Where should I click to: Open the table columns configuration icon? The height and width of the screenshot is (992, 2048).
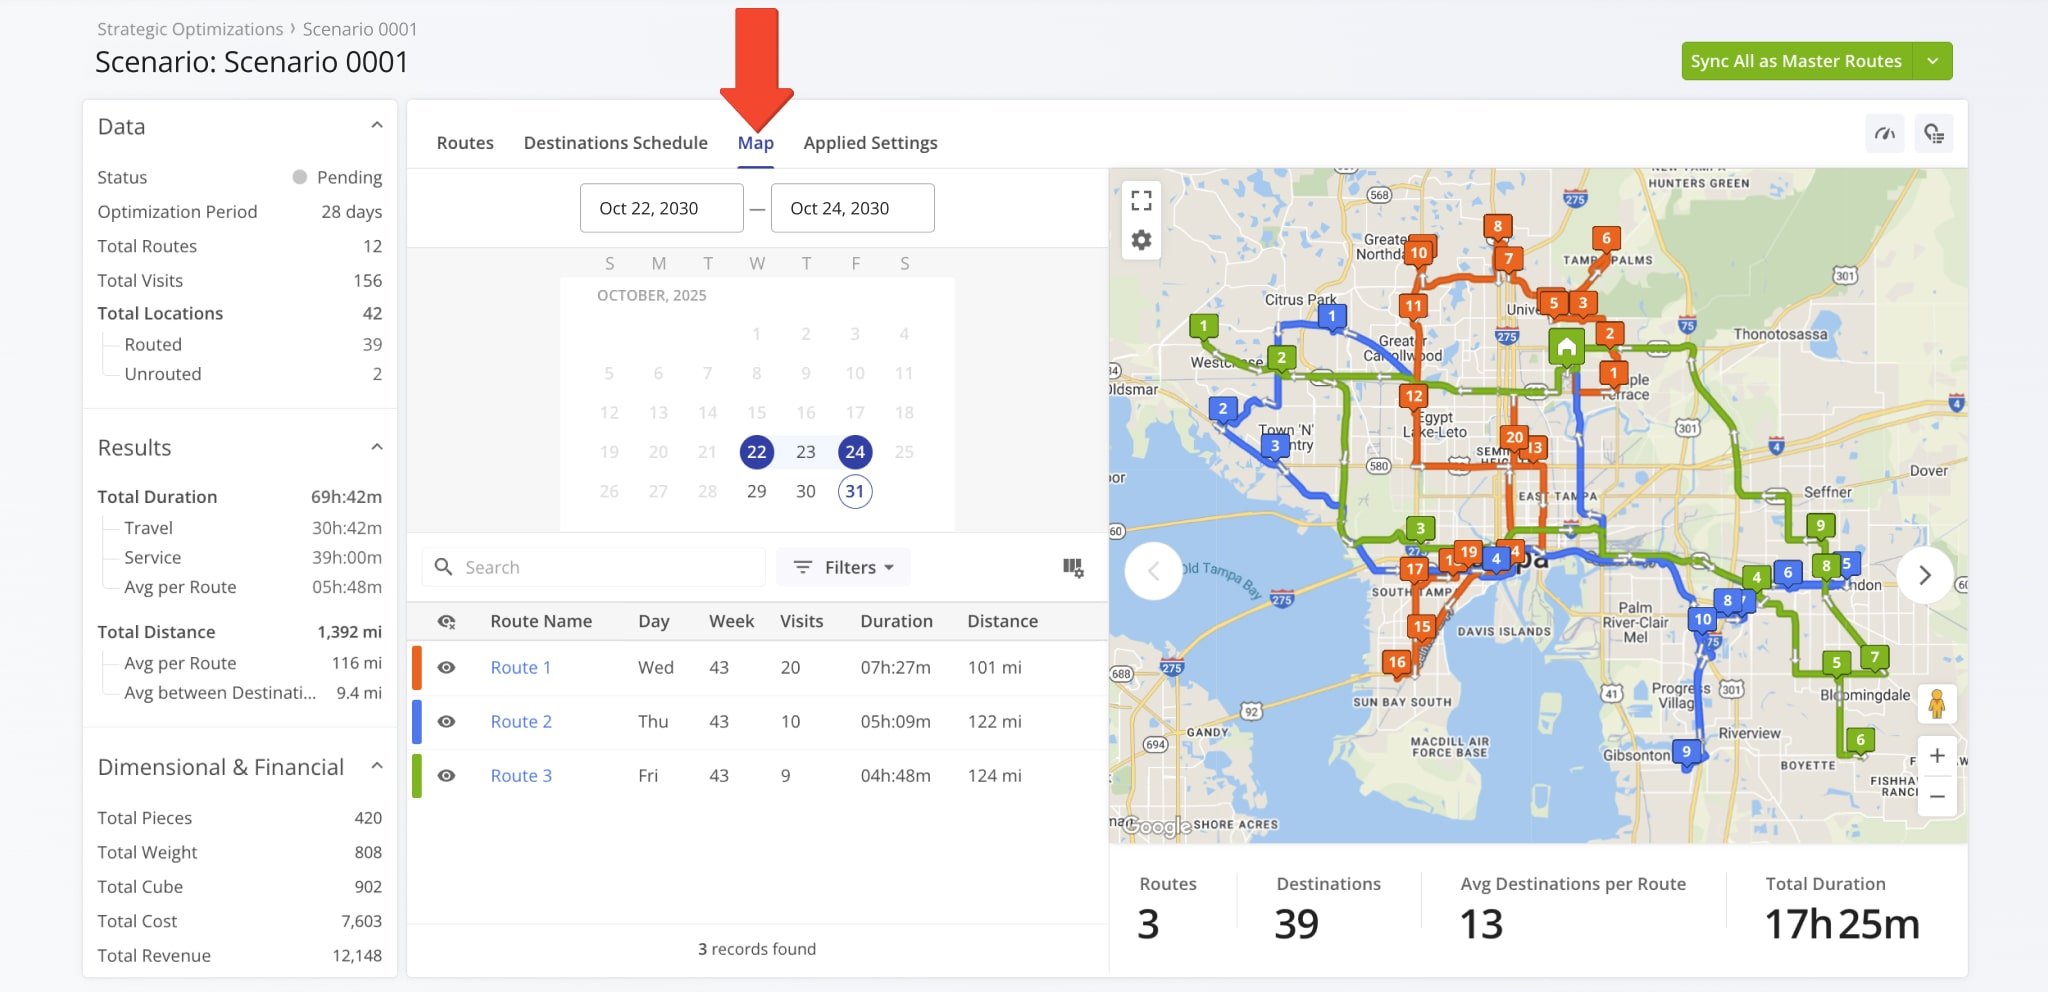coord(1073,568)
